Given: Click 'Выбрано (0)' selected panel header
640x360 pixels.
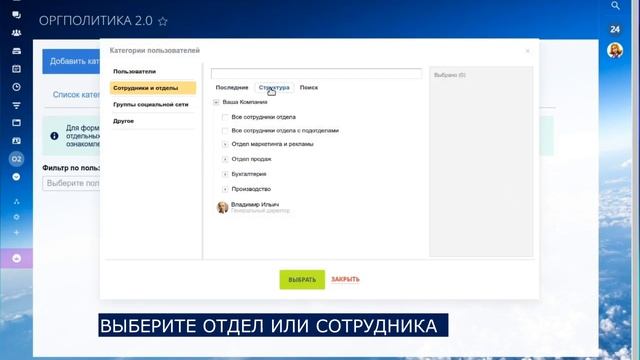Looking at the screenshot, I should tap(450, 75).
